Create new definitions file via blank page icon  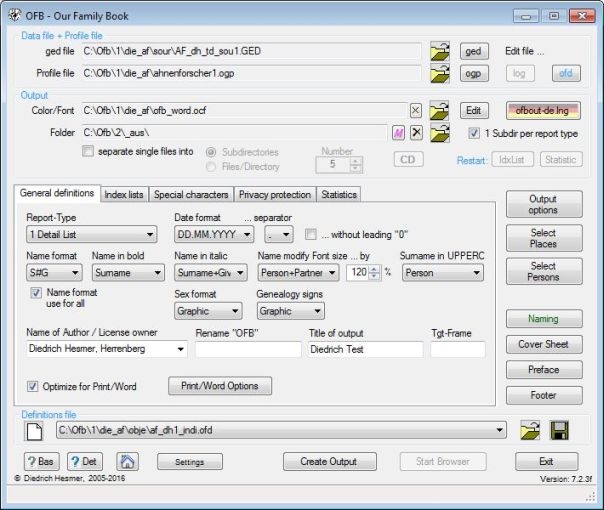click(35, 430)
